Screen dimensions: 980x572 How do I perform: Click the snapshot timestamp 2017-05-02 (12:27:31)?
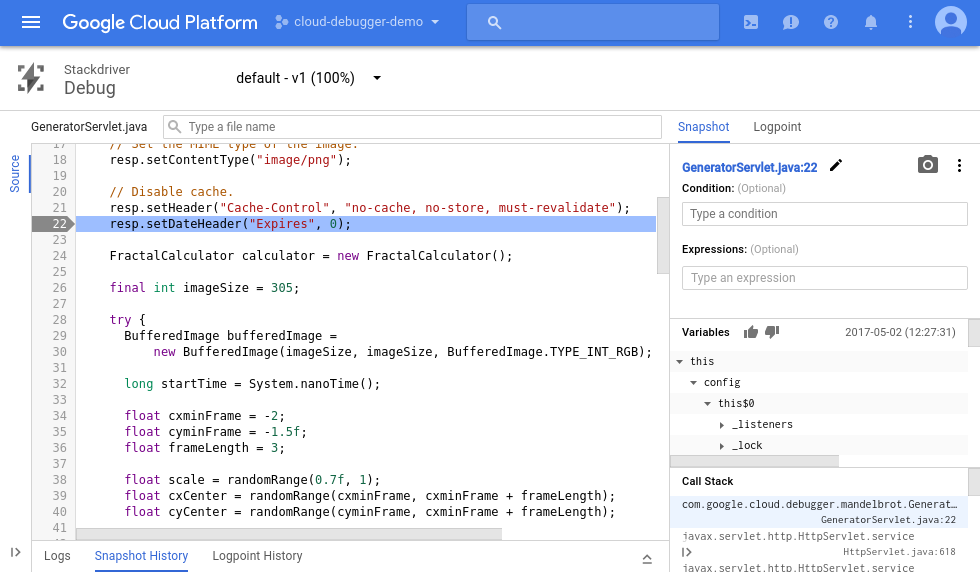900,332
